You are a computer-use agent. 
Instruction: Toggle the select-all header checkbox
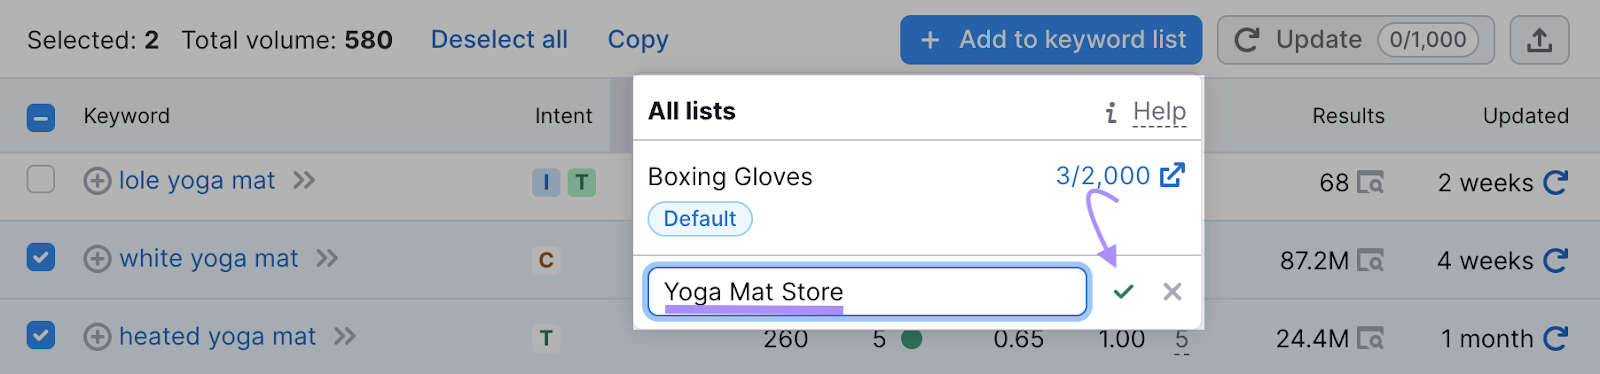41,118
